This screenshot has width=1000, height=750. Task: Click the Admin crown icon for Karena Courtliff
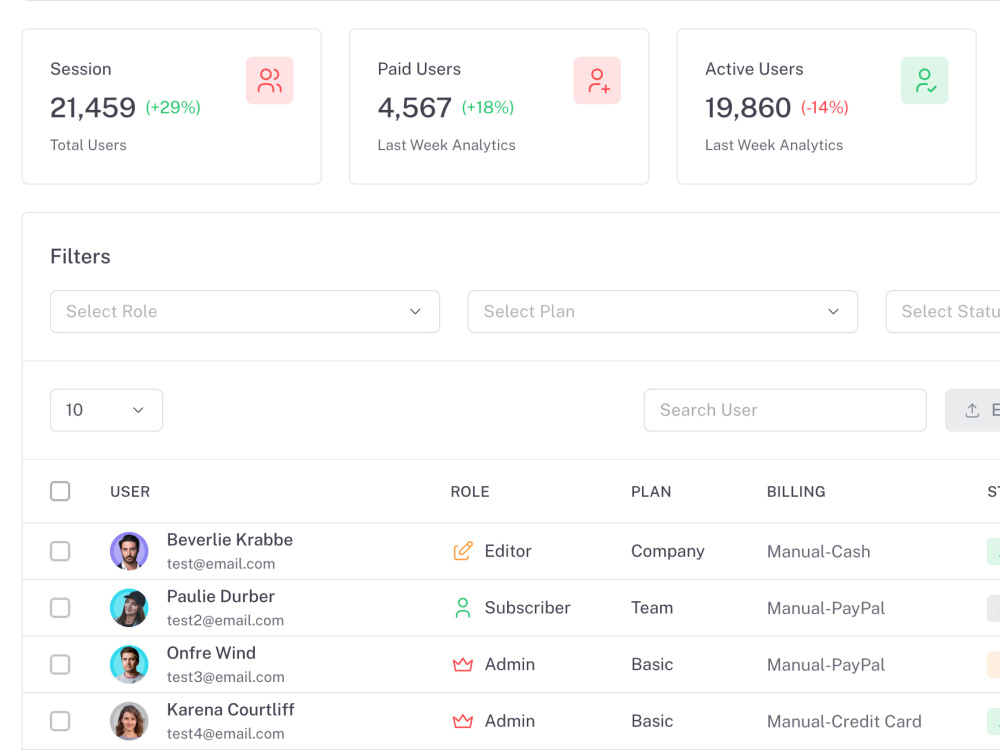pos(463,721)
